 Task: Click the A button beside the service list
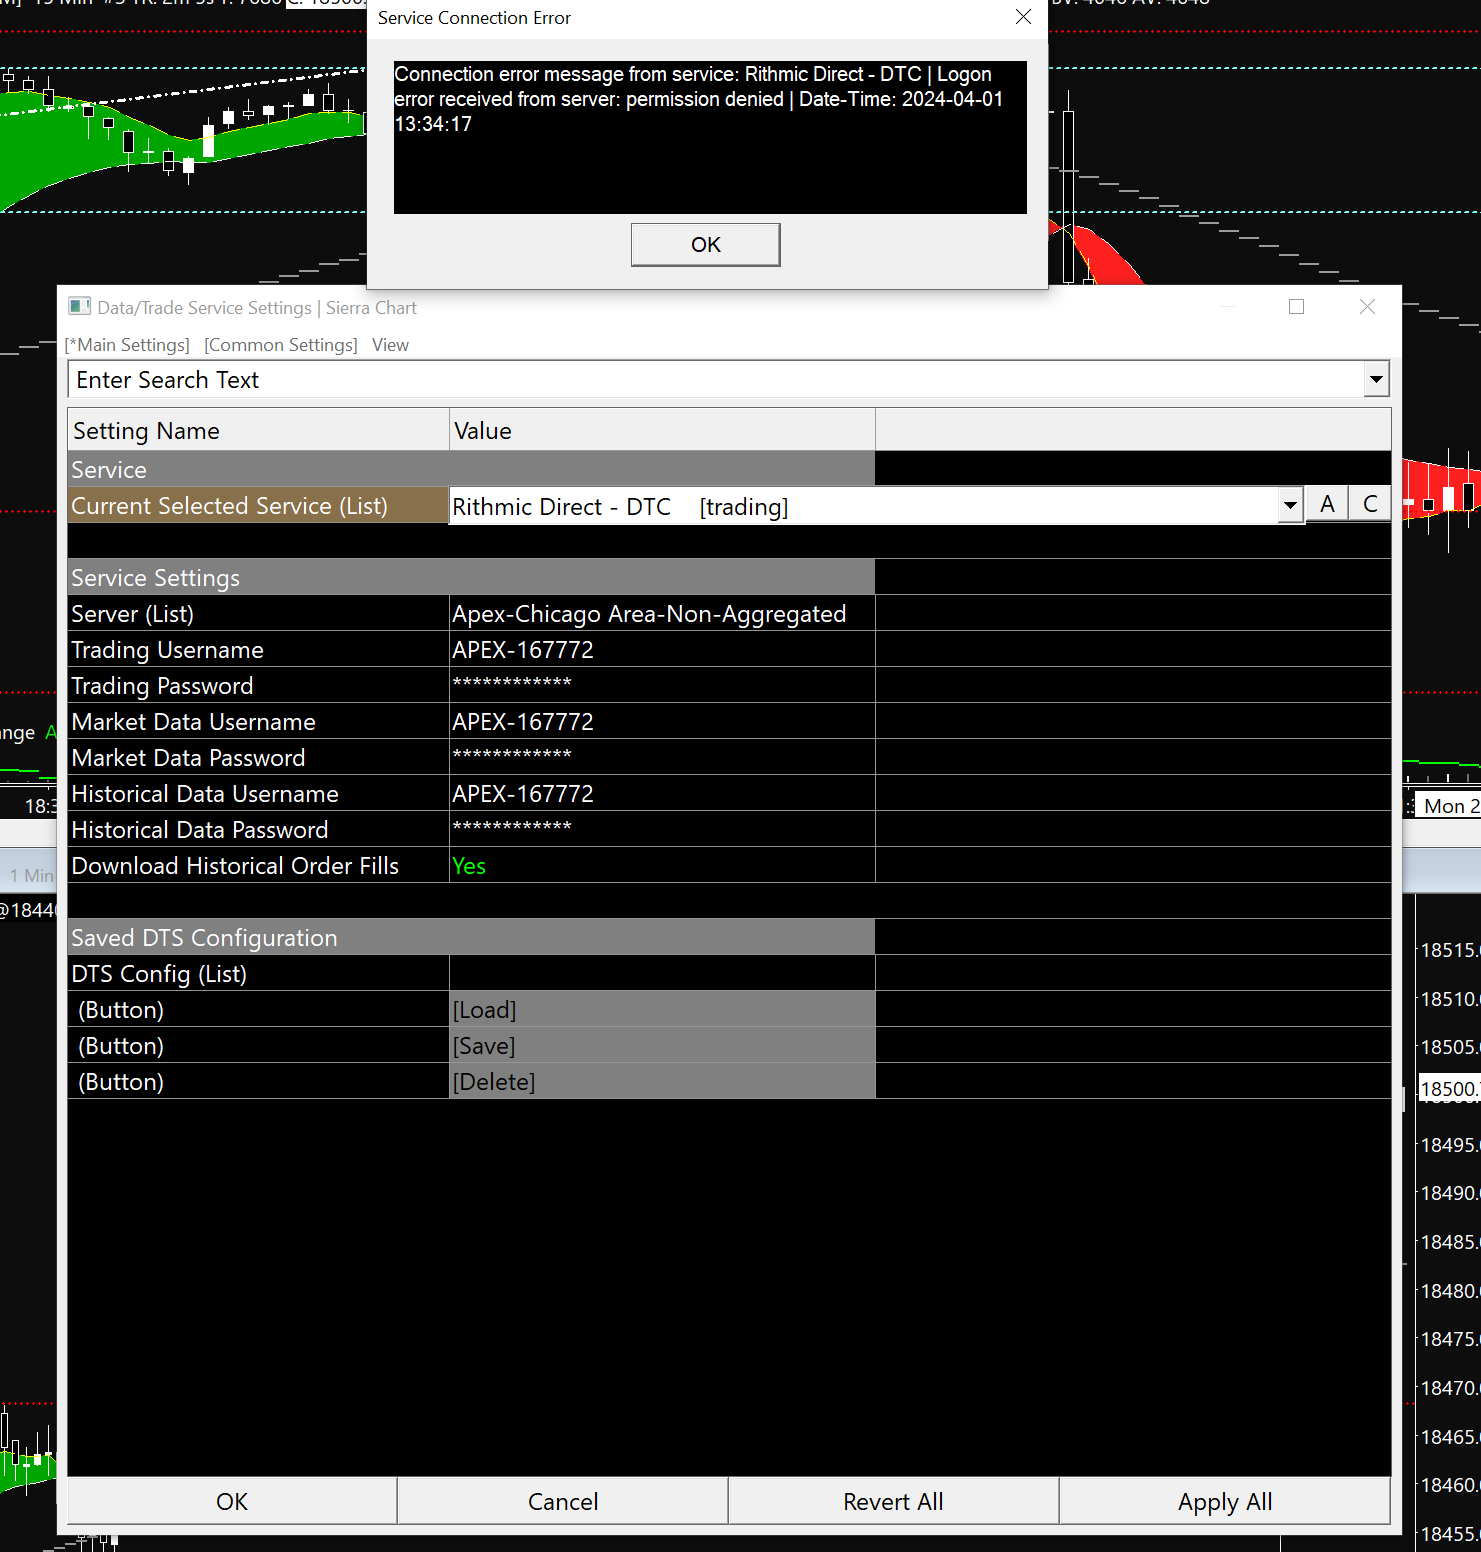click(x=1327, y=505)
